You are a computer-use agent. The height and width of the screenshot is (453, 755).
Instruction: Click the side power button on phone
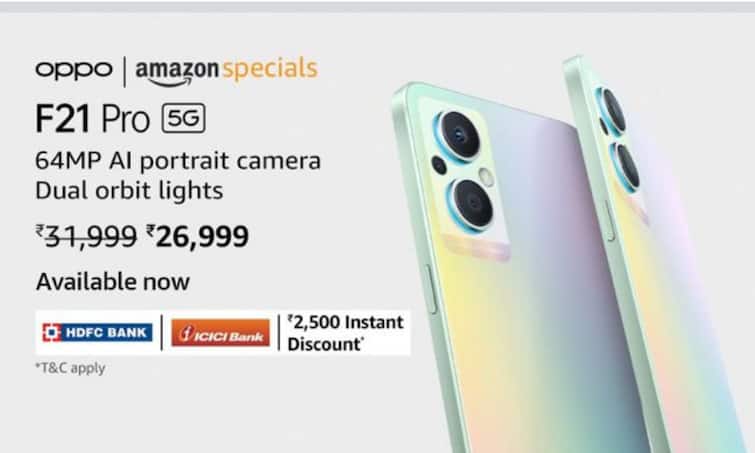pos(431,289)
